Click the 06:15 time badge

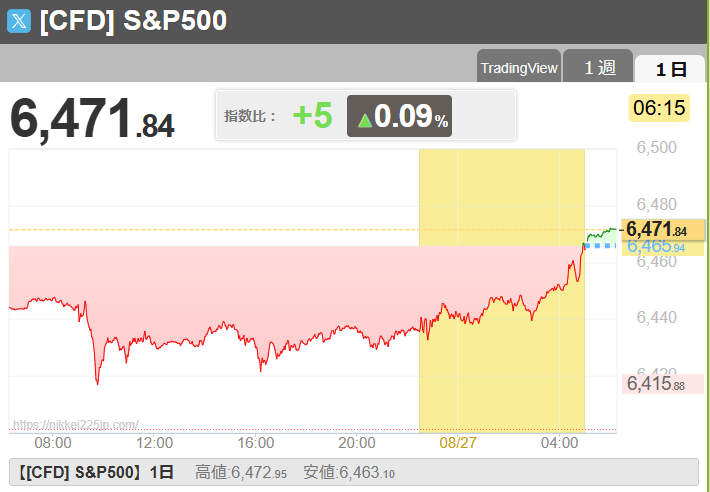659,108
